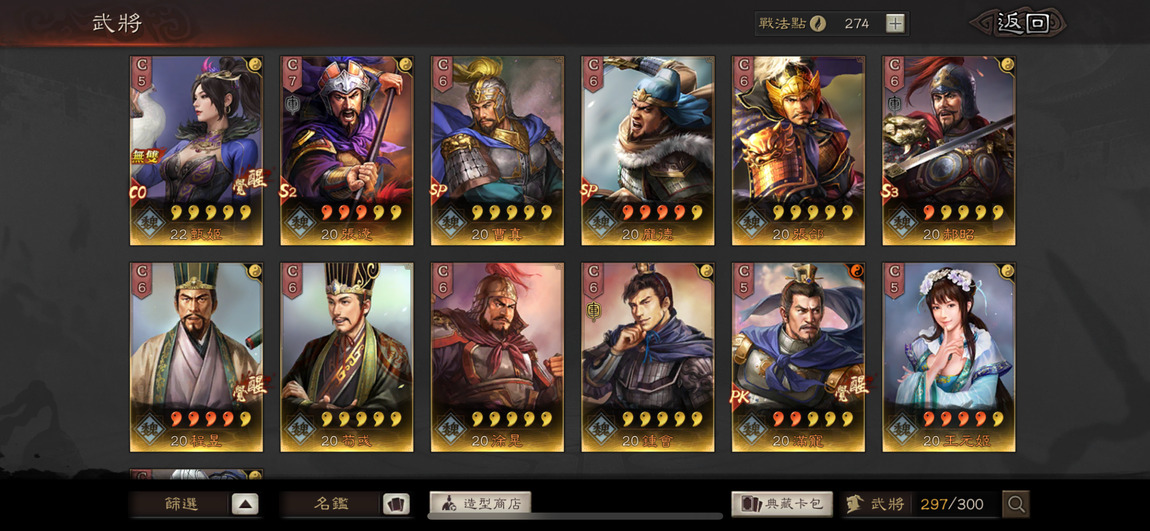Open the 篩選 filter bar

click(x=194, y=504)
